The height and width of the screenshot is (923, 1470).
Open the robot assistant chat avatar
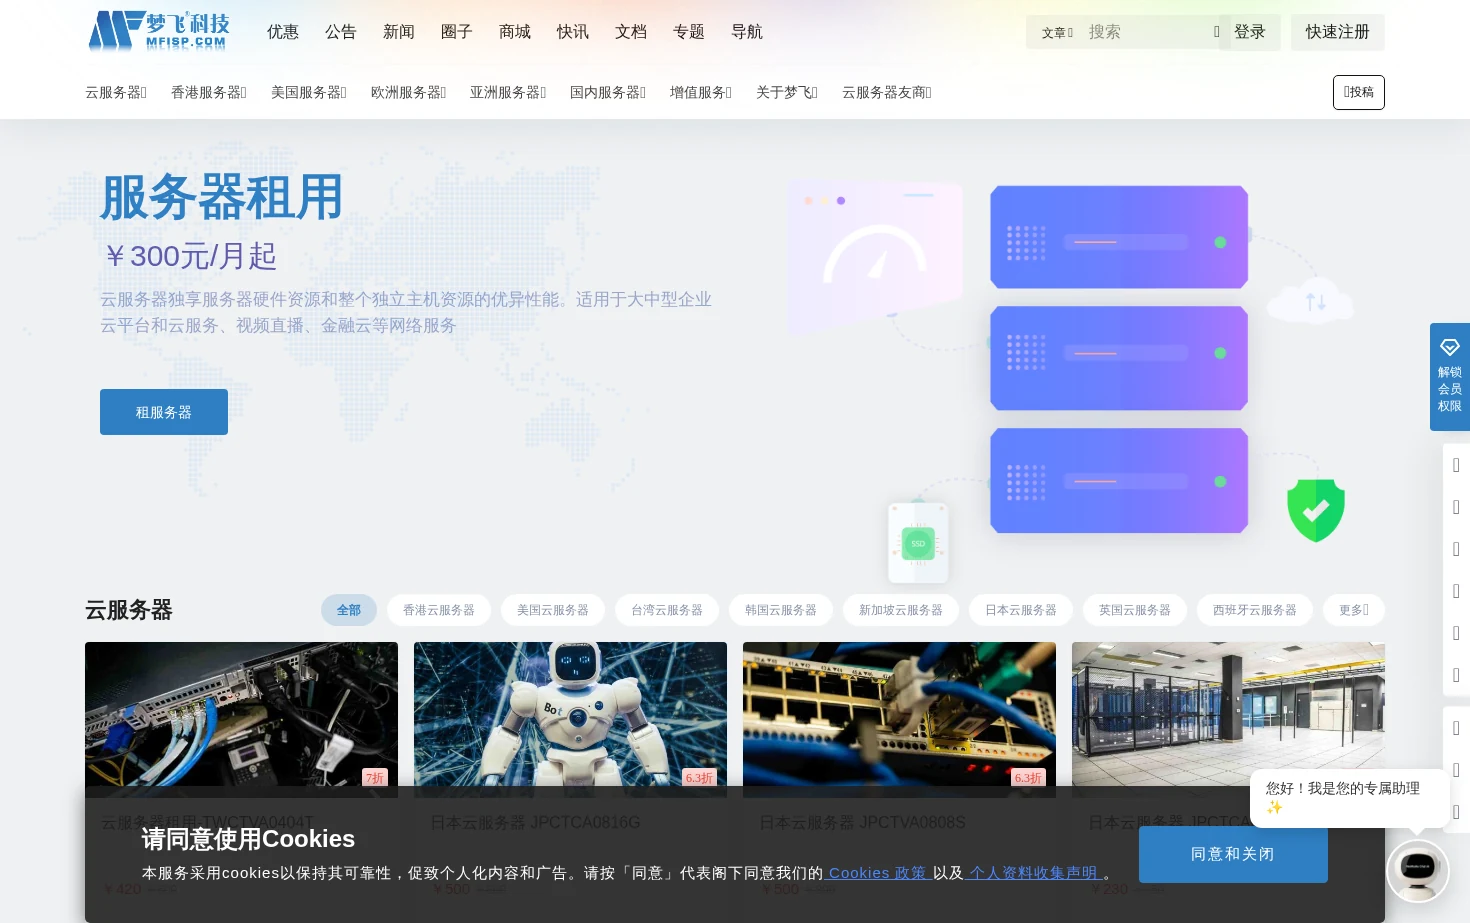coord(1418,871)
